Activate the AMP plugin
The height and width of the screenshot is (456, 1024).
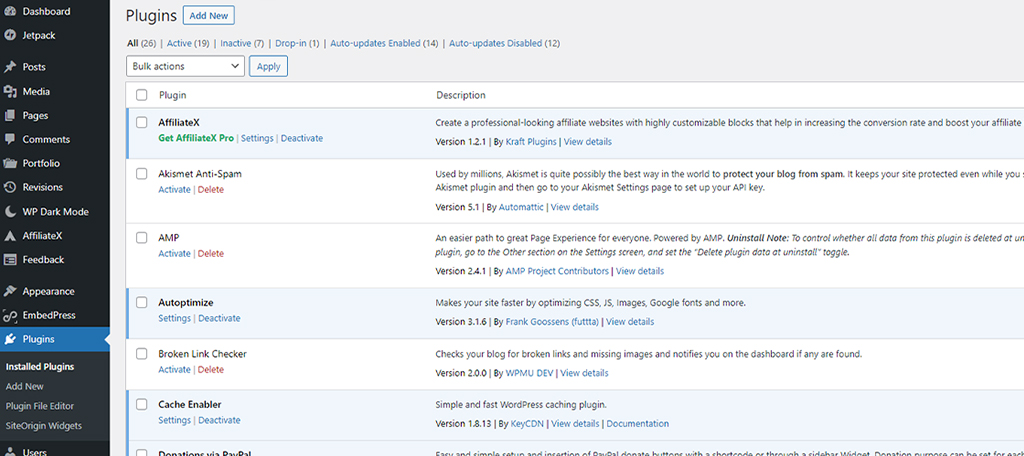coord(174,253)
